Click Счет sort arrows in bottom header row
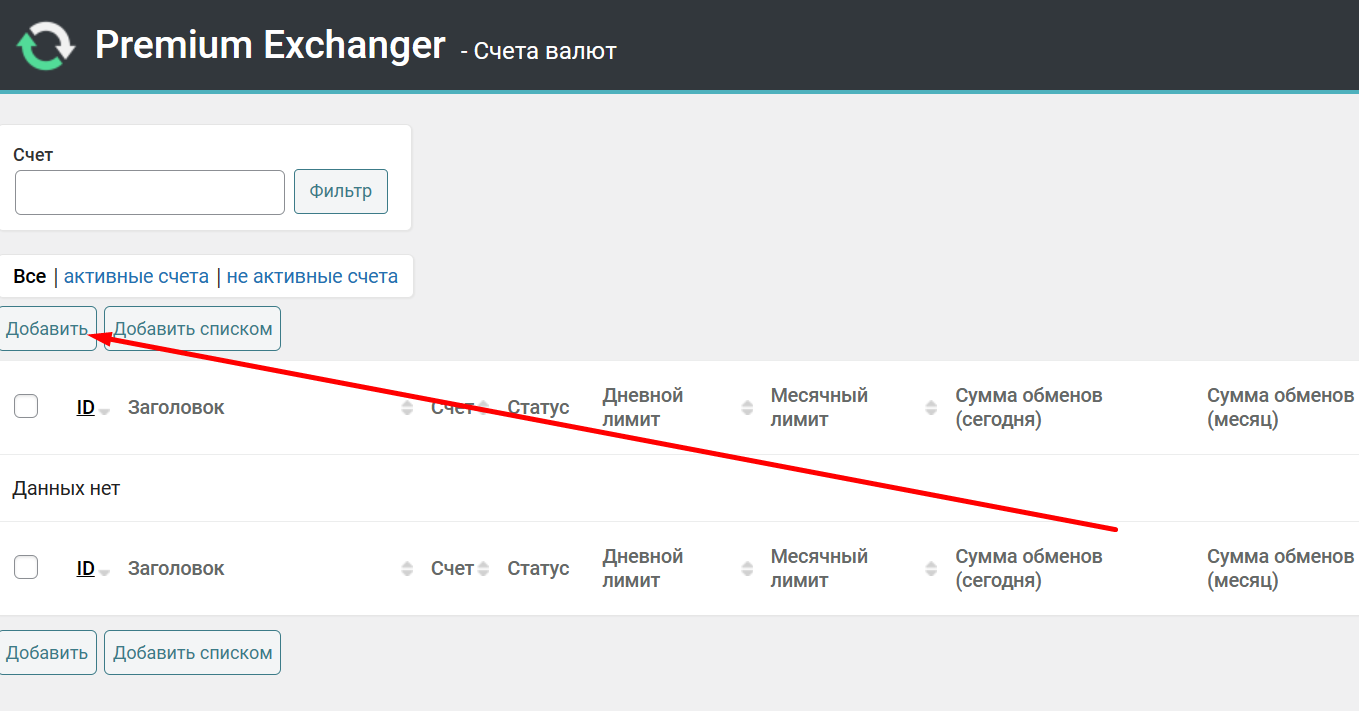This screenshot has width=1359, height=711. pyautogui.click(x=483, y=569)
